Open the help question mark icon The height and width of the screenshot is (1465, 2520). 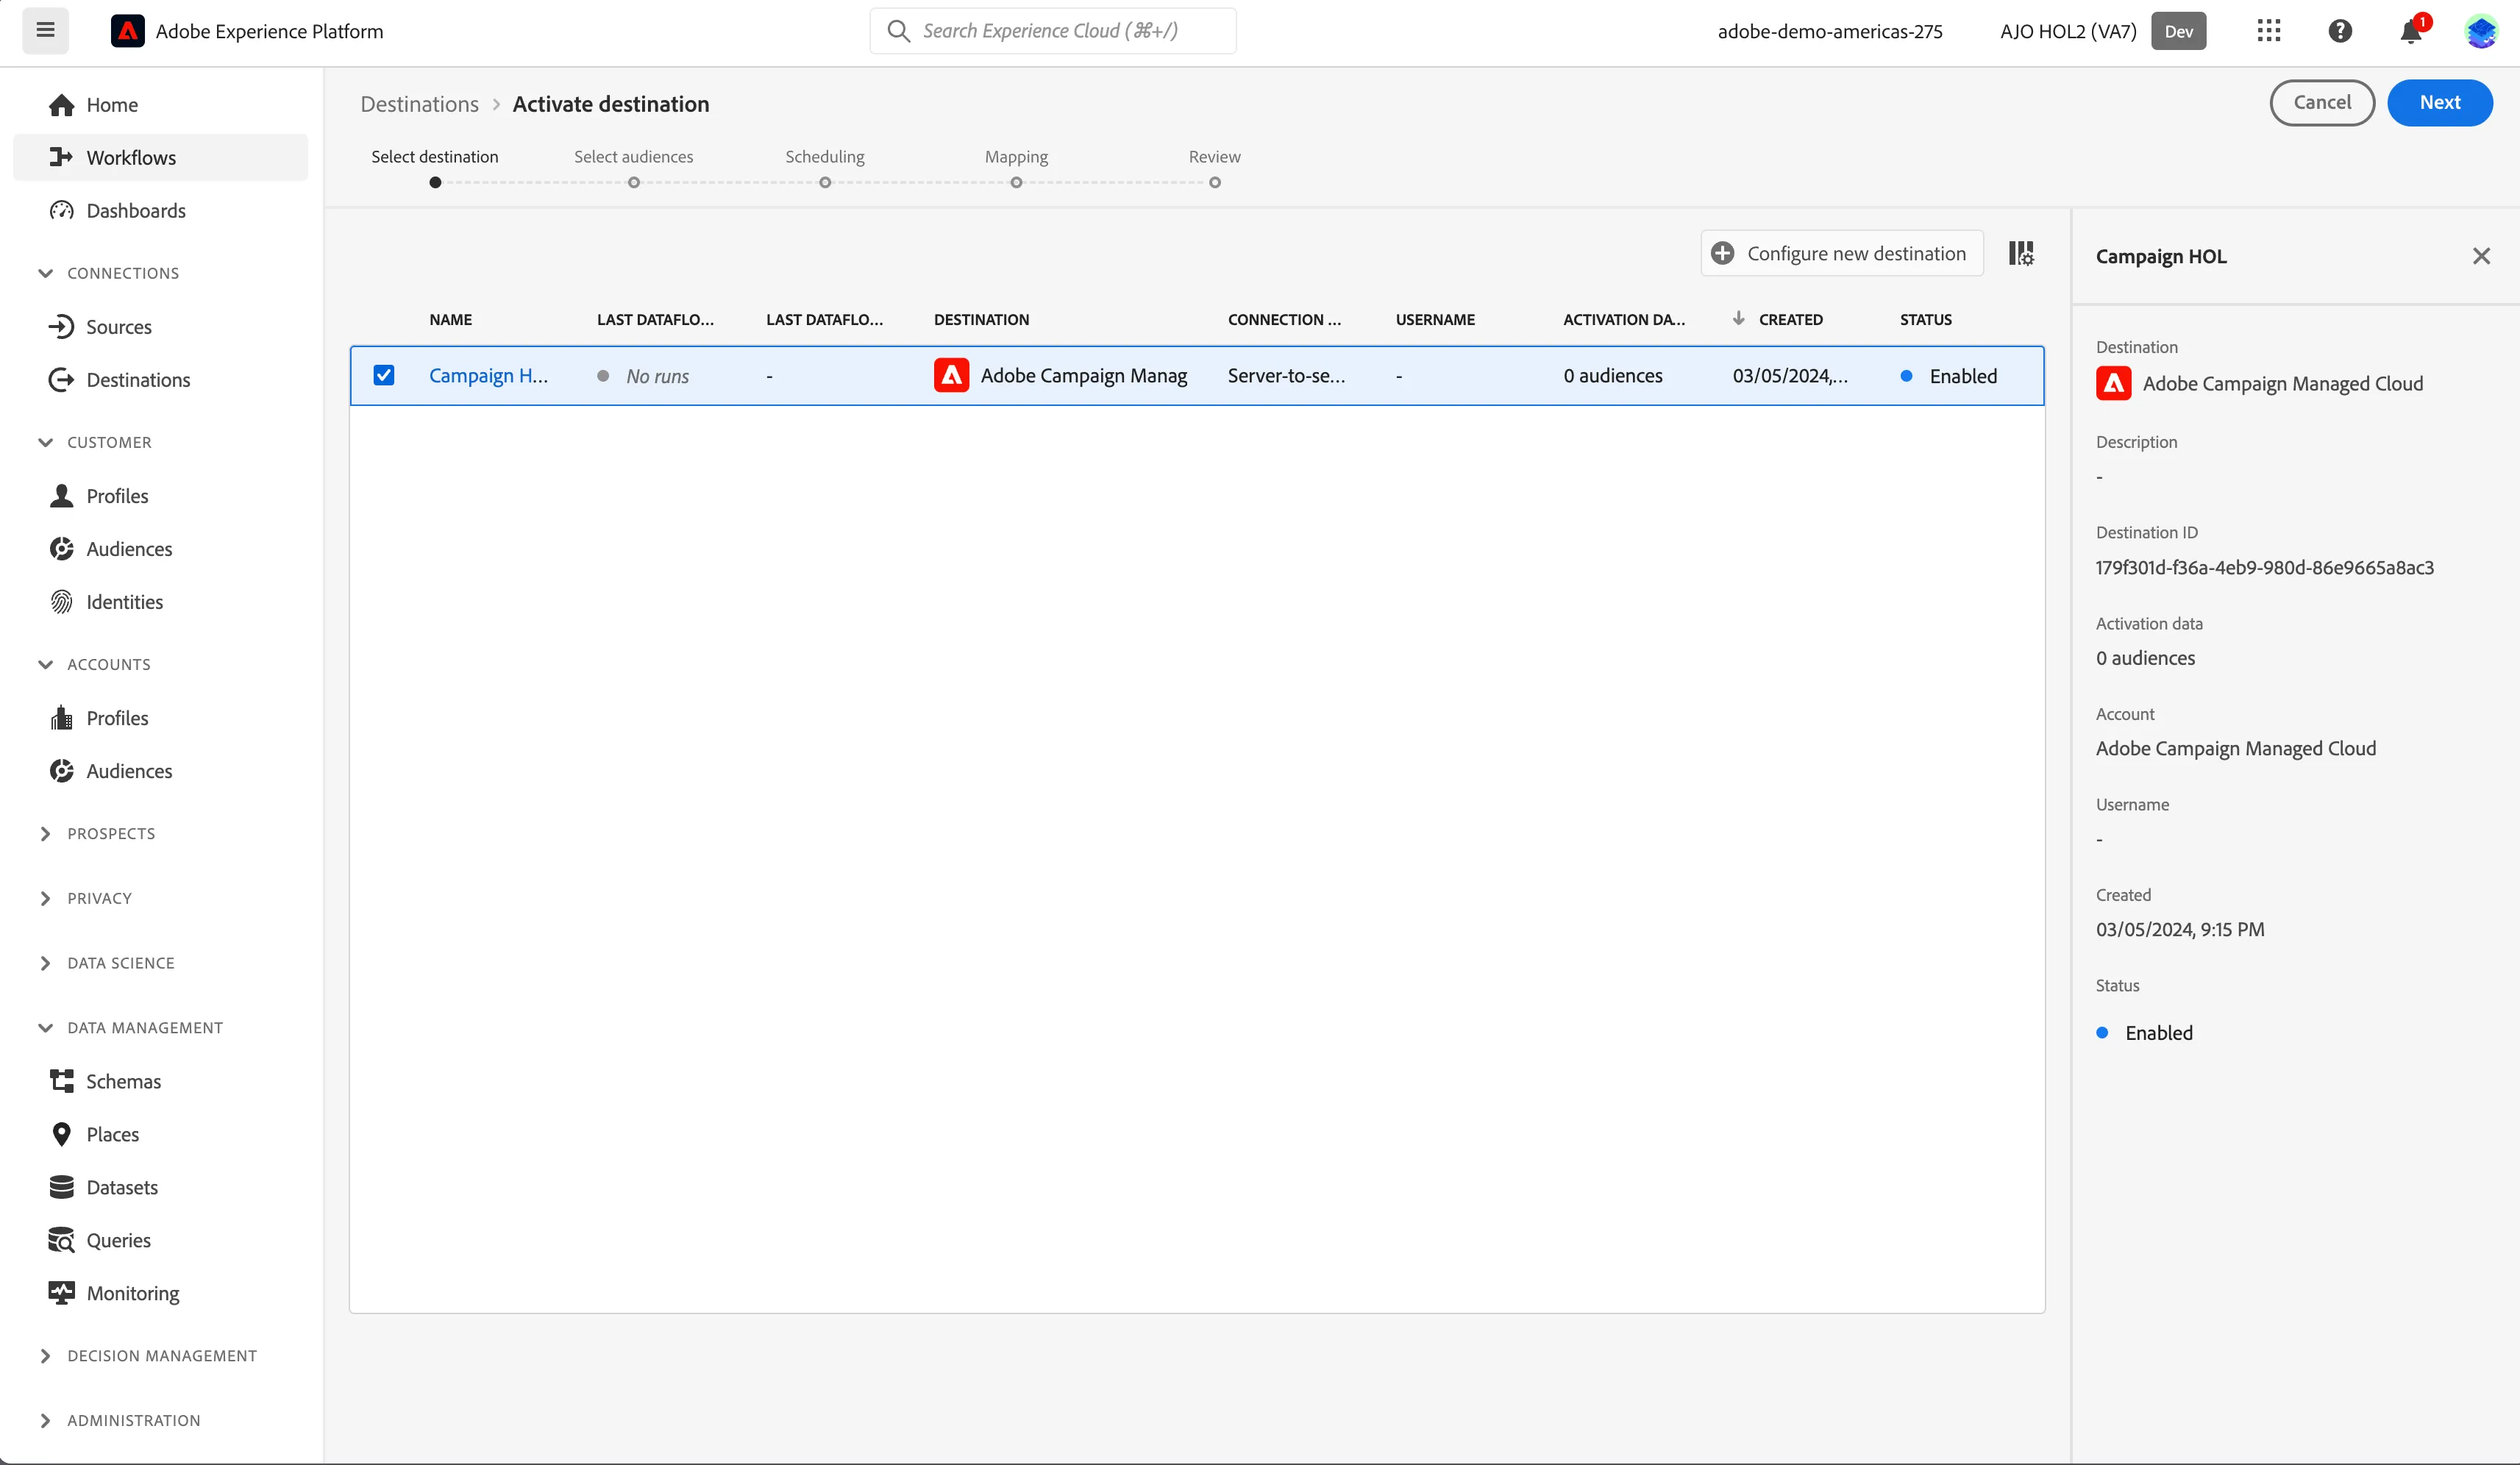(x=2340, y=31)
